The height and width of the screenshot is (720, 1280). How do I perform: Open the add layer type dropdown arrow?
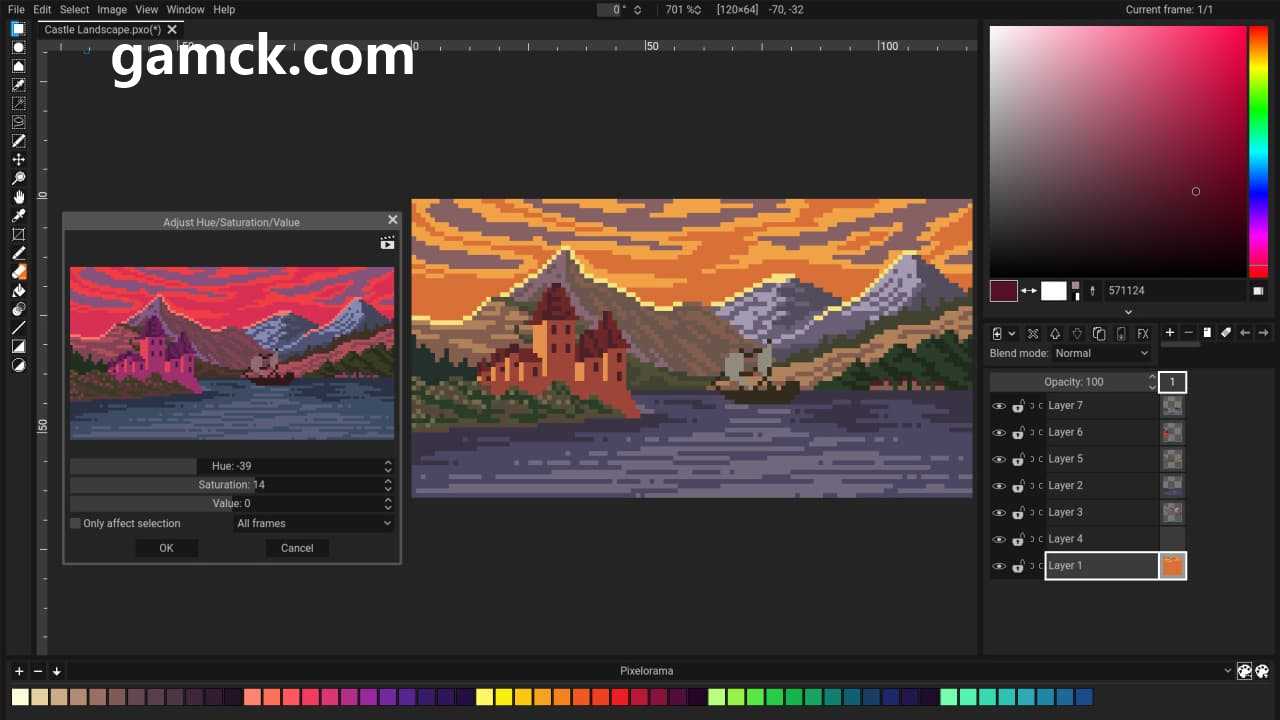1012,334
